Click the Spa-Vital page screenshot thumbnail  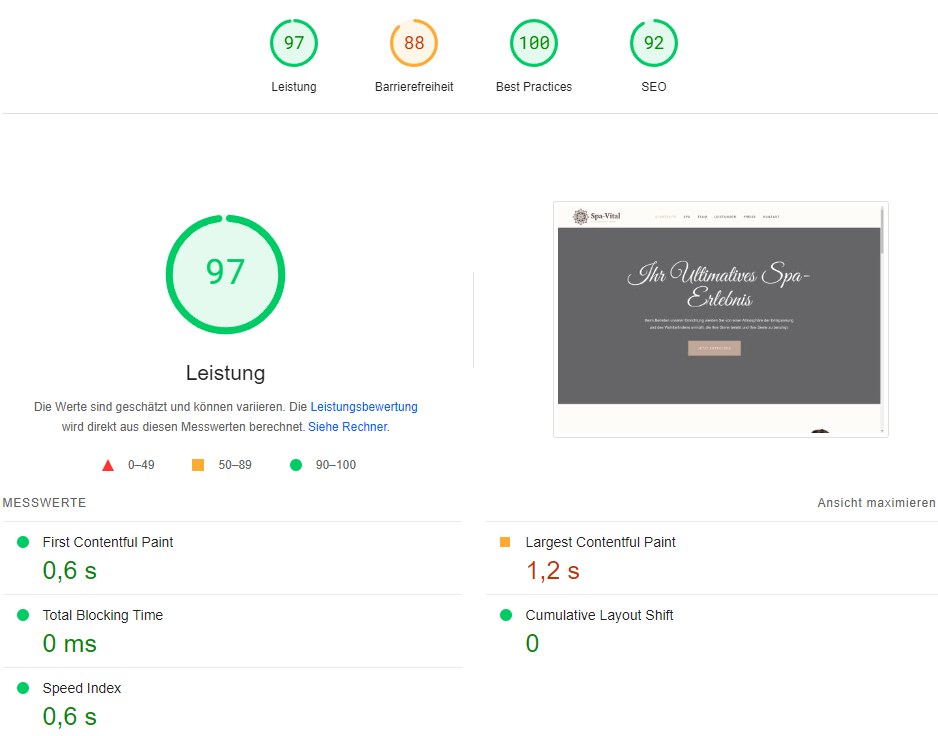[720, 320]
